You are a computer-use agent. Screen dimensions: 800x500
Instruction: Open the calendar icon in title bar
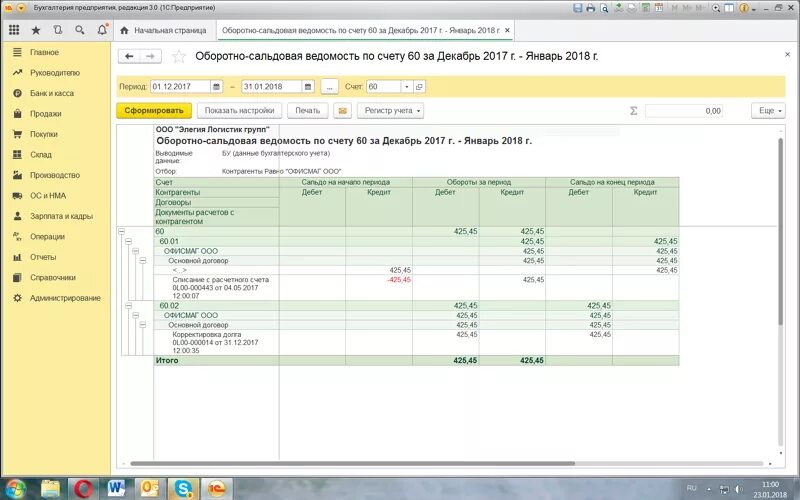[659, 8]
